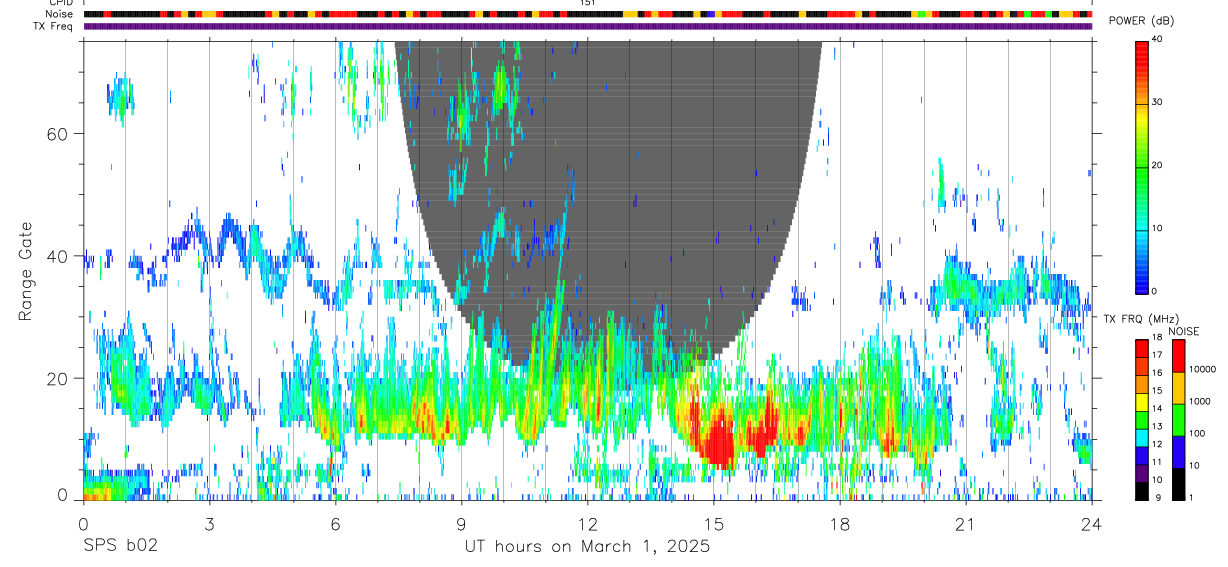Click the '30' label on the POWER scale
Viewport: 1228px width, 567px height.
(1157, 103)
